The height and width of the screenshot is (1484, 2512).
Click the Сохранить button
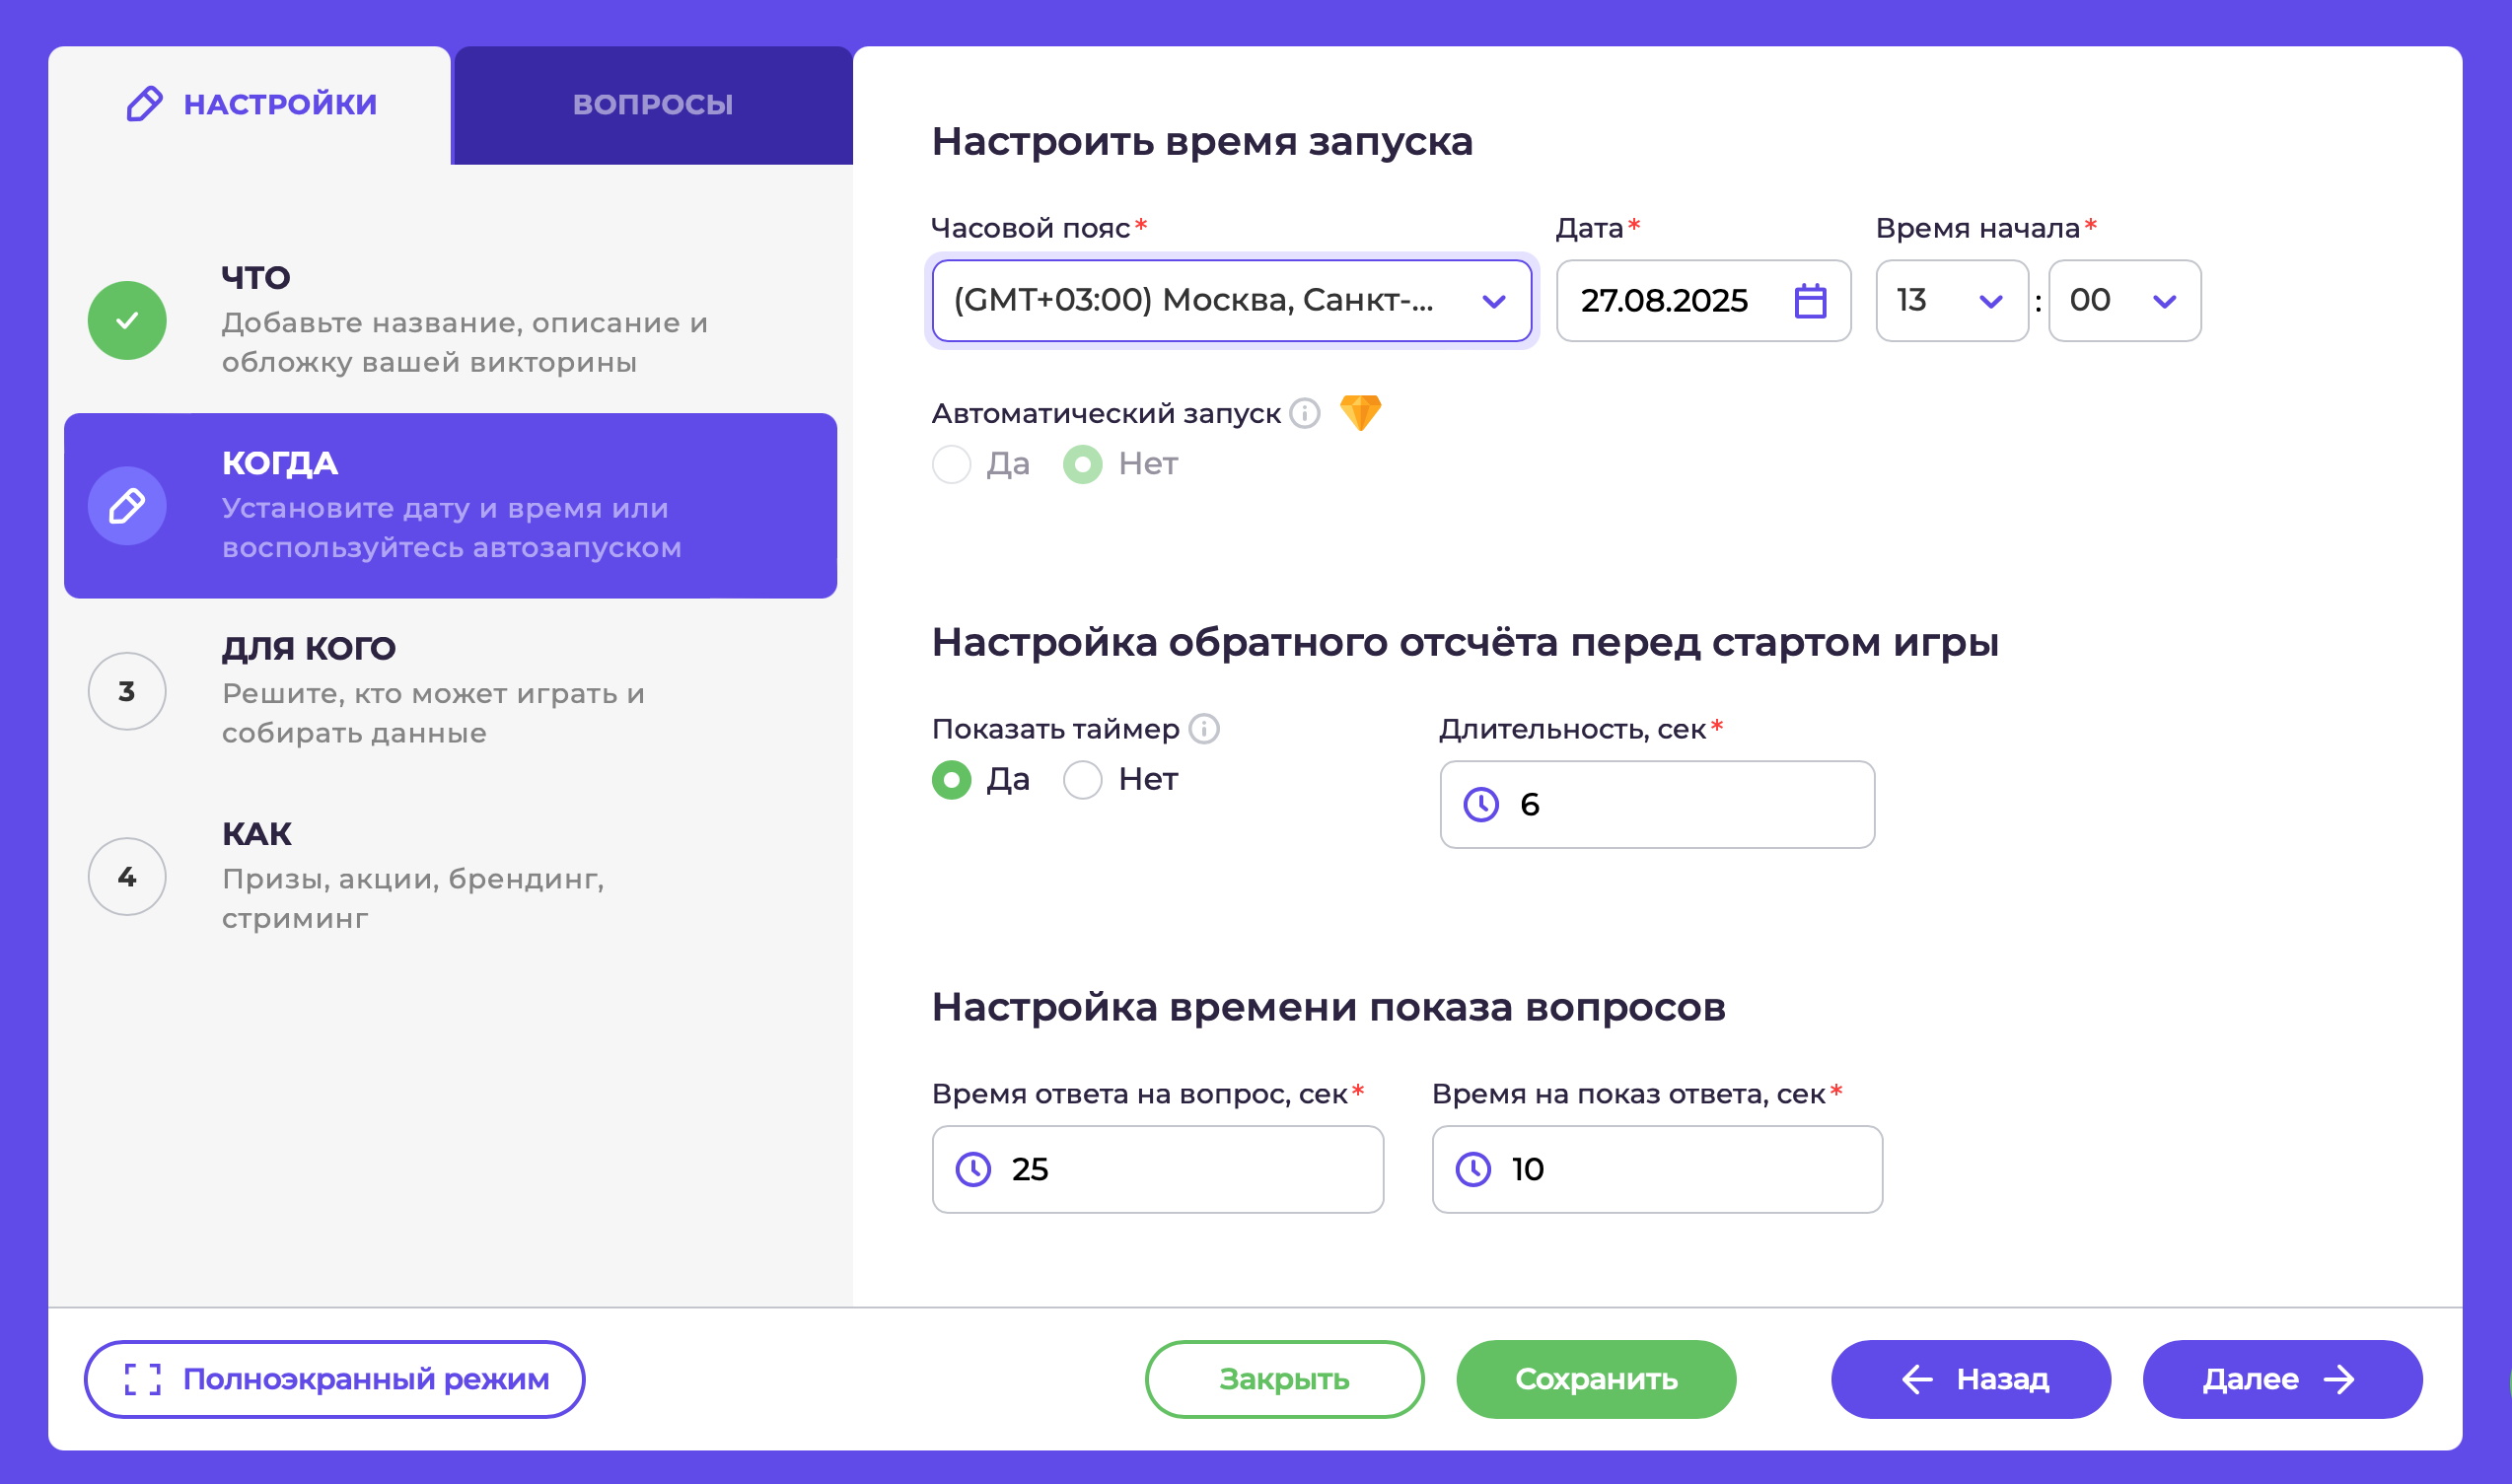pos(1596,1379)
